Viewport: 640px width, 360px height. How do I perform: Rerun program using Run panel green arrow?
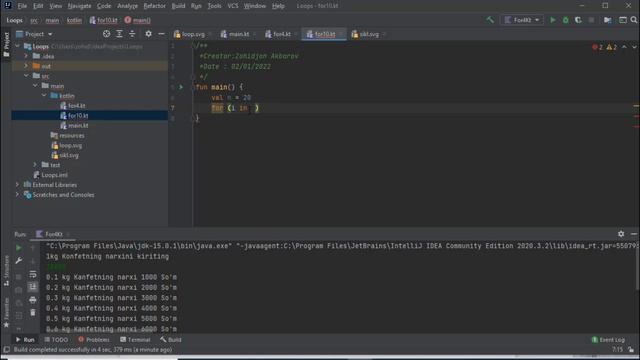[18, 248]
